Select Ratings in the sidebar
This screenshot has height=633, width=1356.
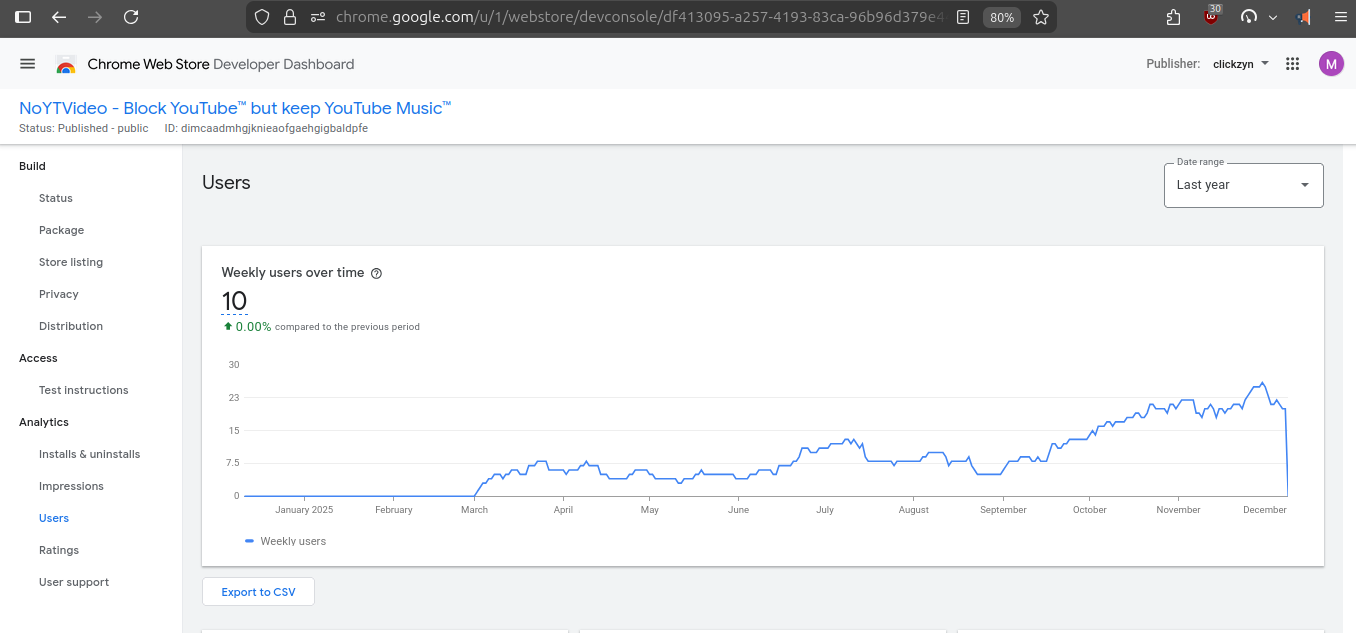(x=59, y=550)
